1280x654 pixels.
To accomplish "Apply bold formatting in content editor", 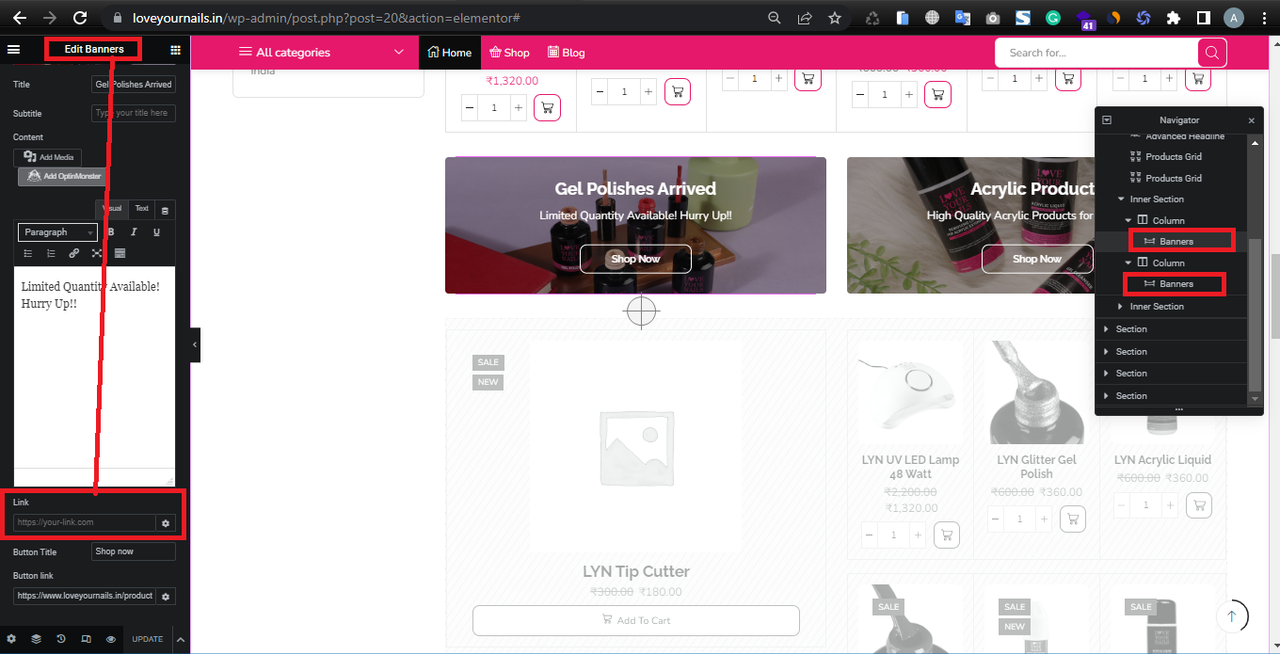I will click(x=111, y=232).
